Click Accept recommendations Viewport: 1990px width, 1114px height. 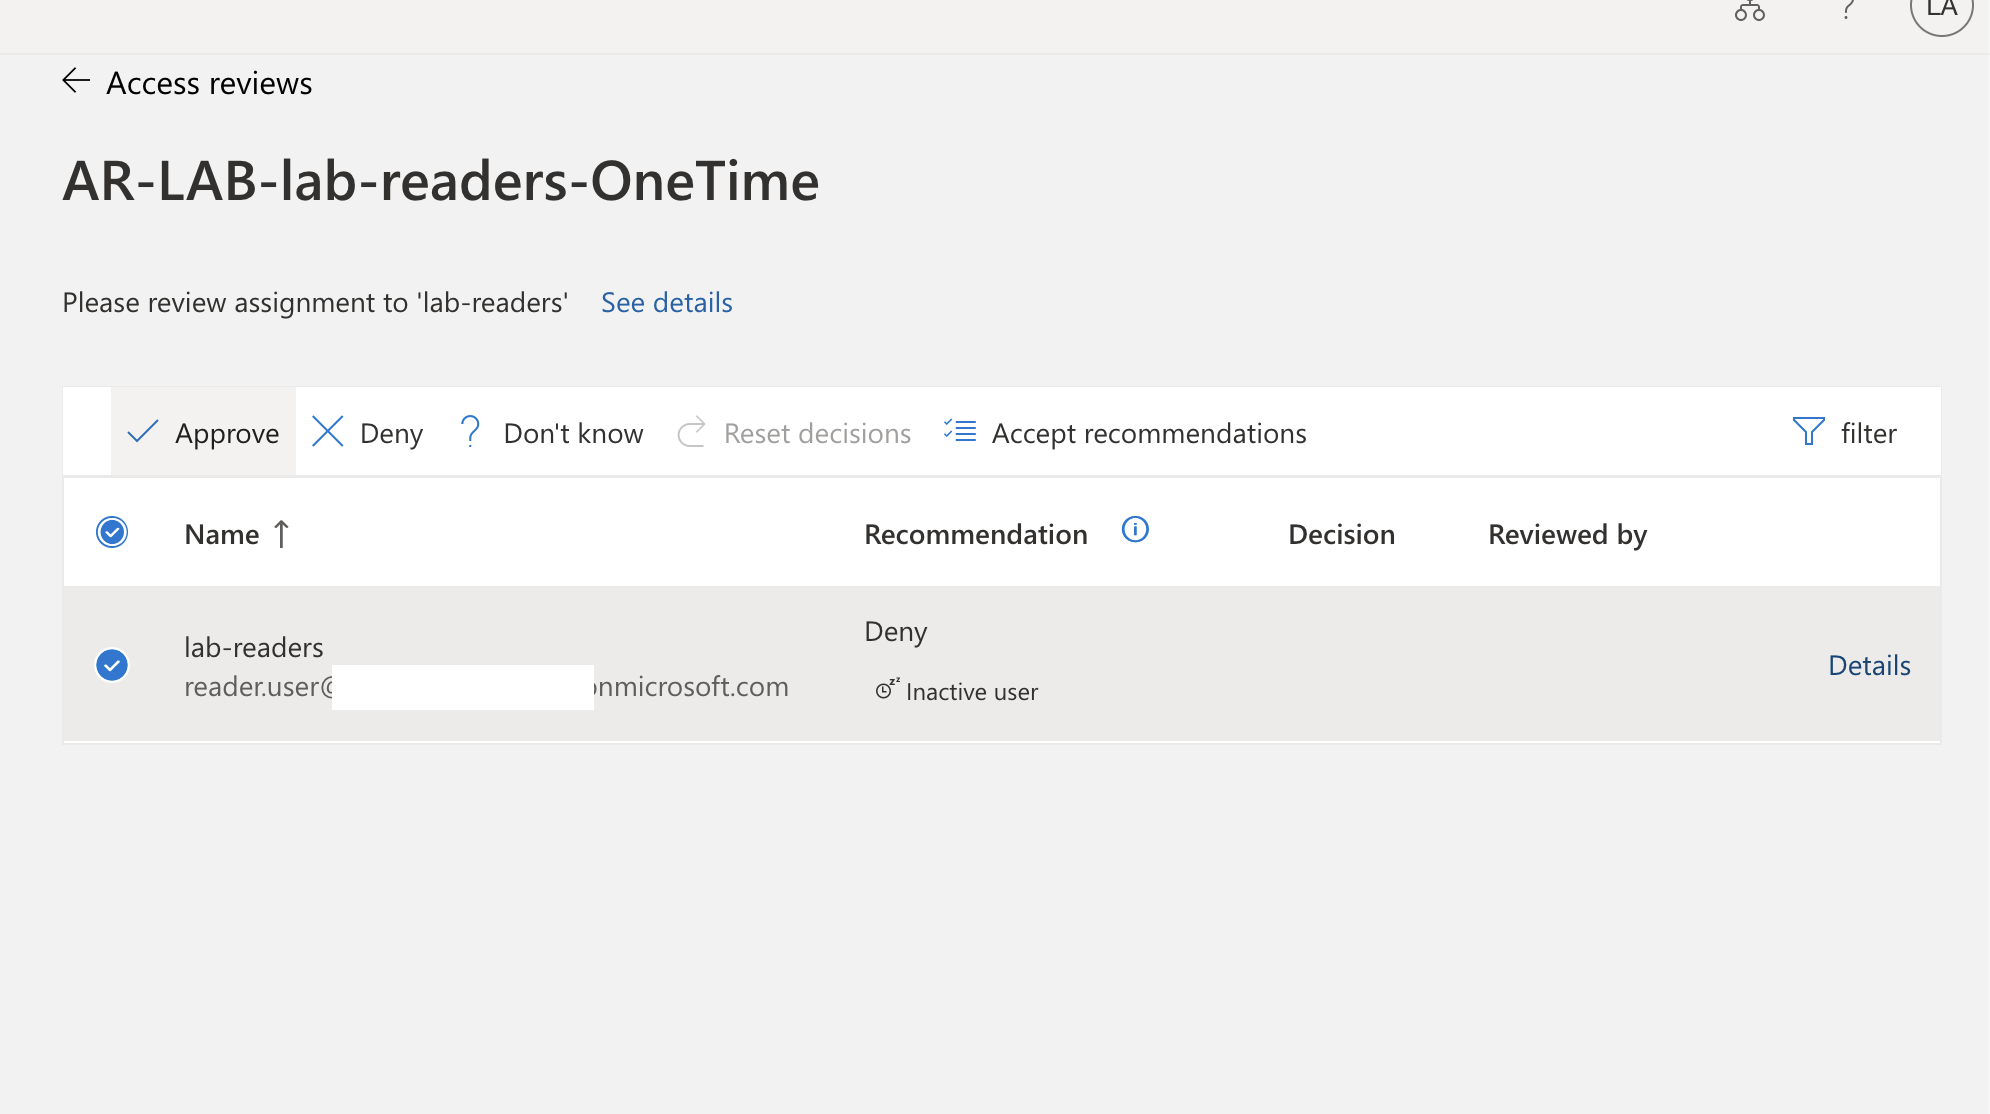tap(1125, 433)
